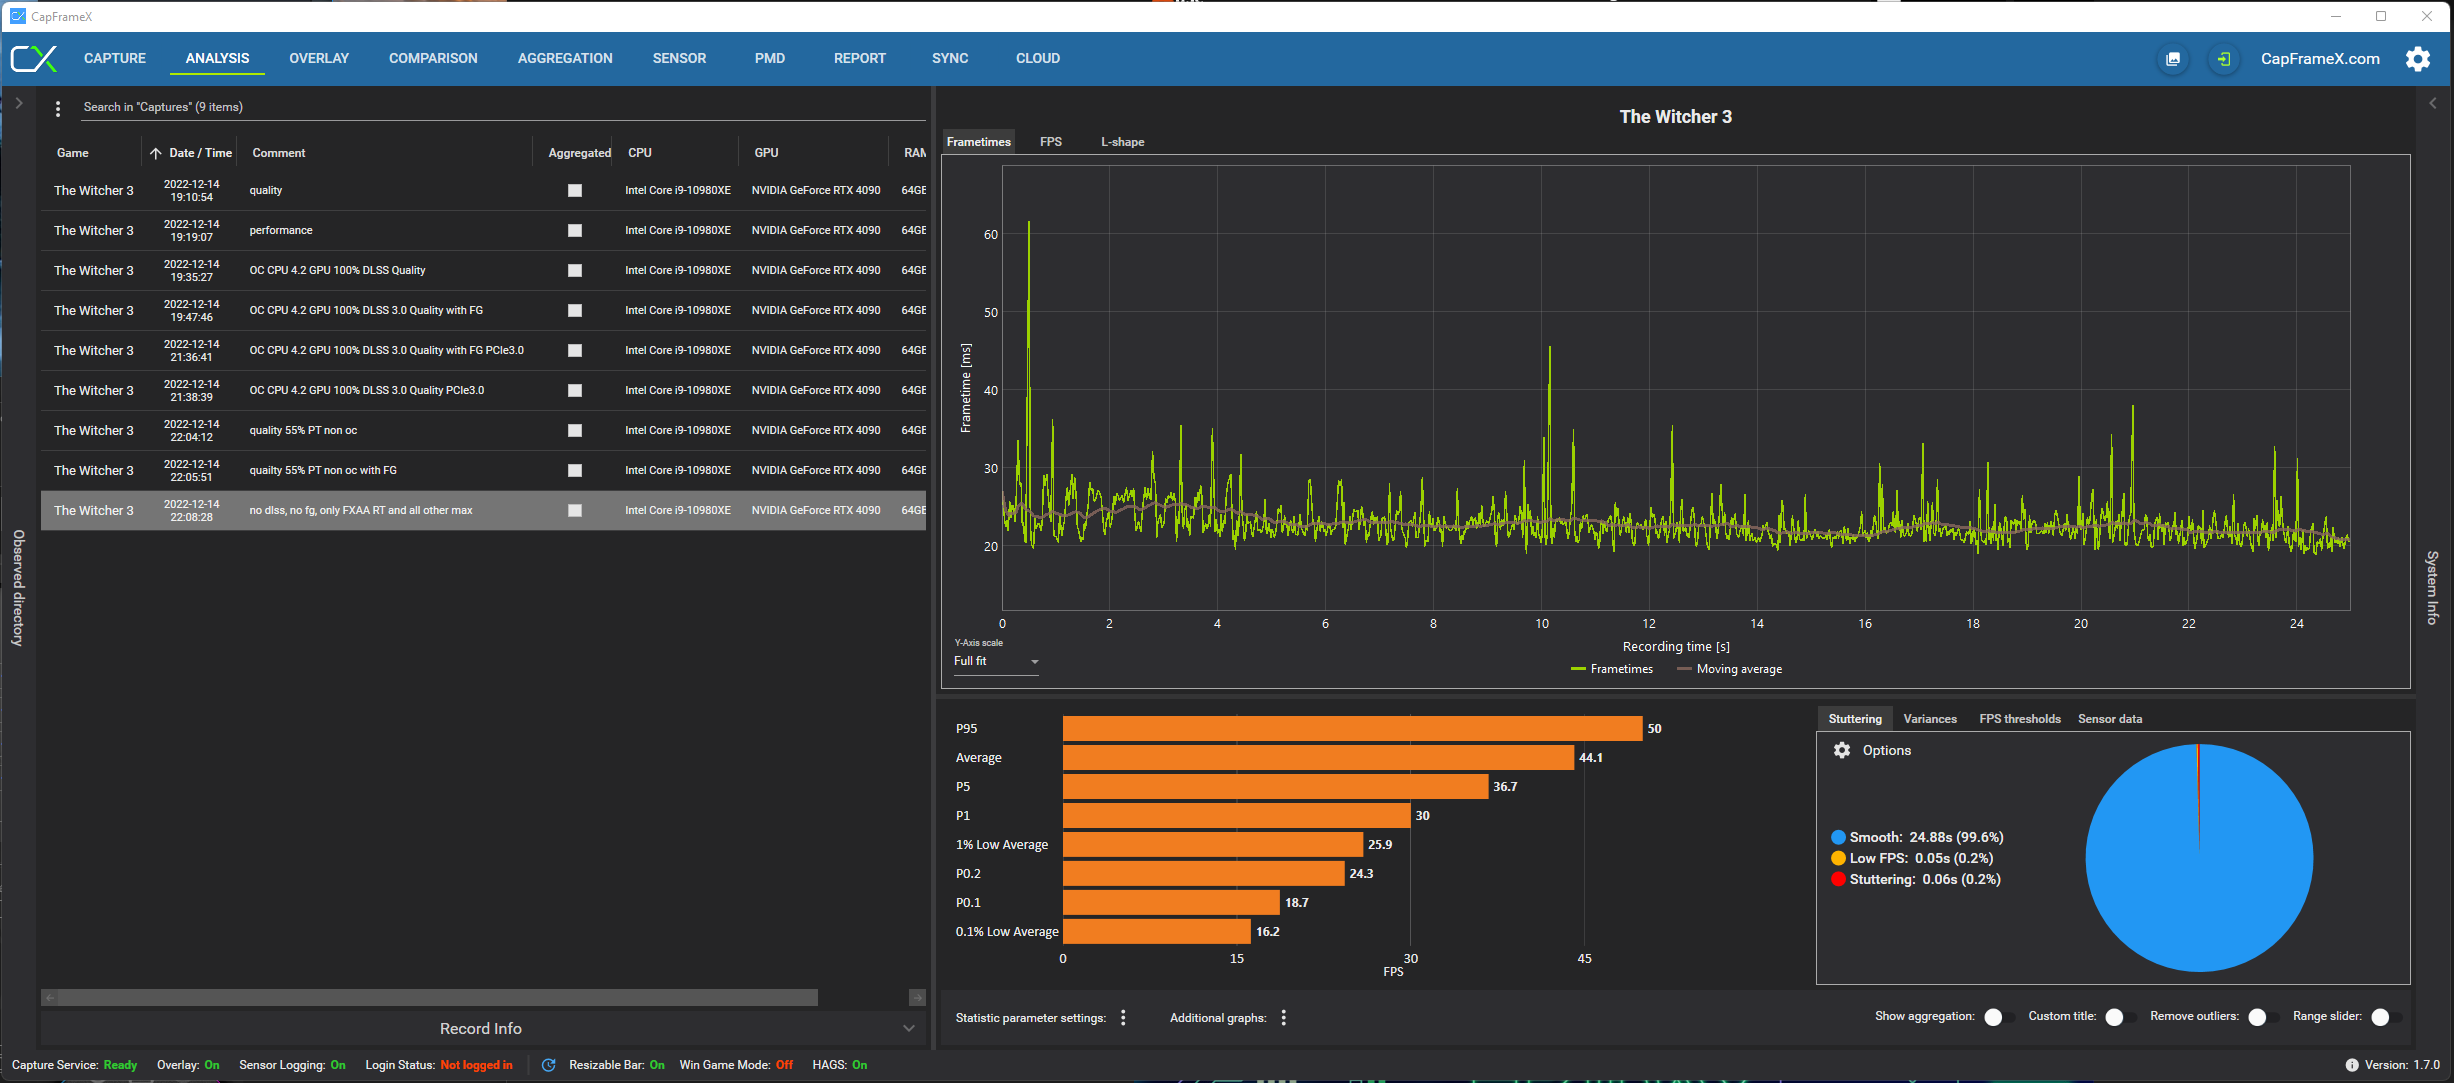Switch to the COMPARISON tab
This screenshot has height=1083, width=2454.
[x=433, y=59]
